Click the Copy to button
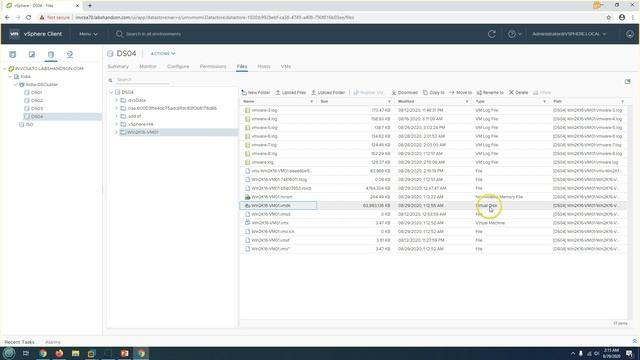Image resolution: width=640 pixels, height=360 pixels. pos(433,93)
